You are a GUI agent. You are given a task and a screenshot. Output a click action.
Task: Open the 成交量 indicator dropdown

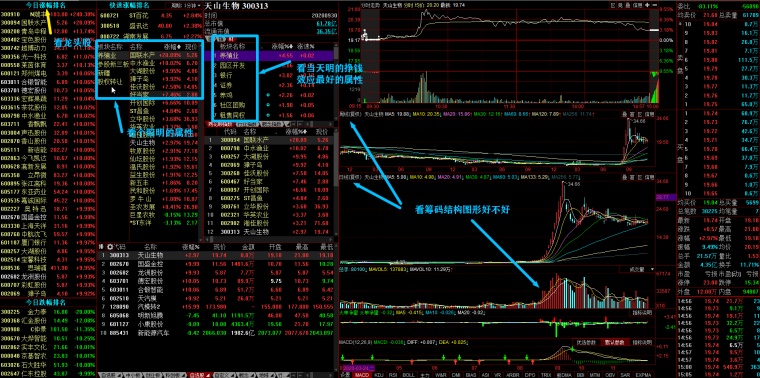pyautogui.click(x=637, y=269)
